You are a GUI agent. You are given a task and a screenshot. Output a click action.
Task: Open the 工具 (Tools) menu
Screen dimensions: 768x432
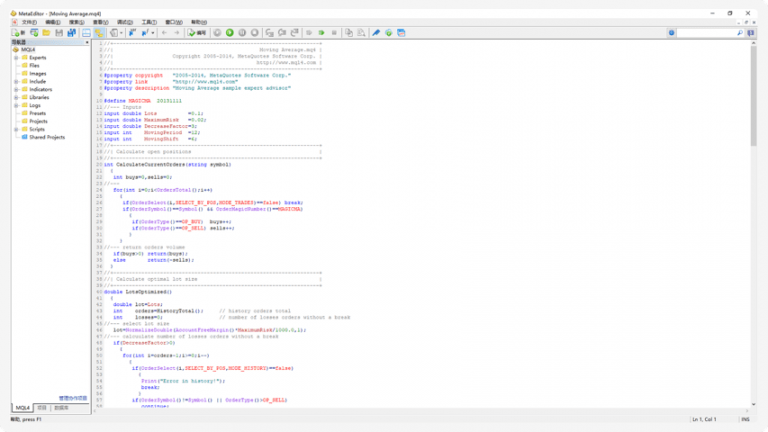[x=148, y=21]
